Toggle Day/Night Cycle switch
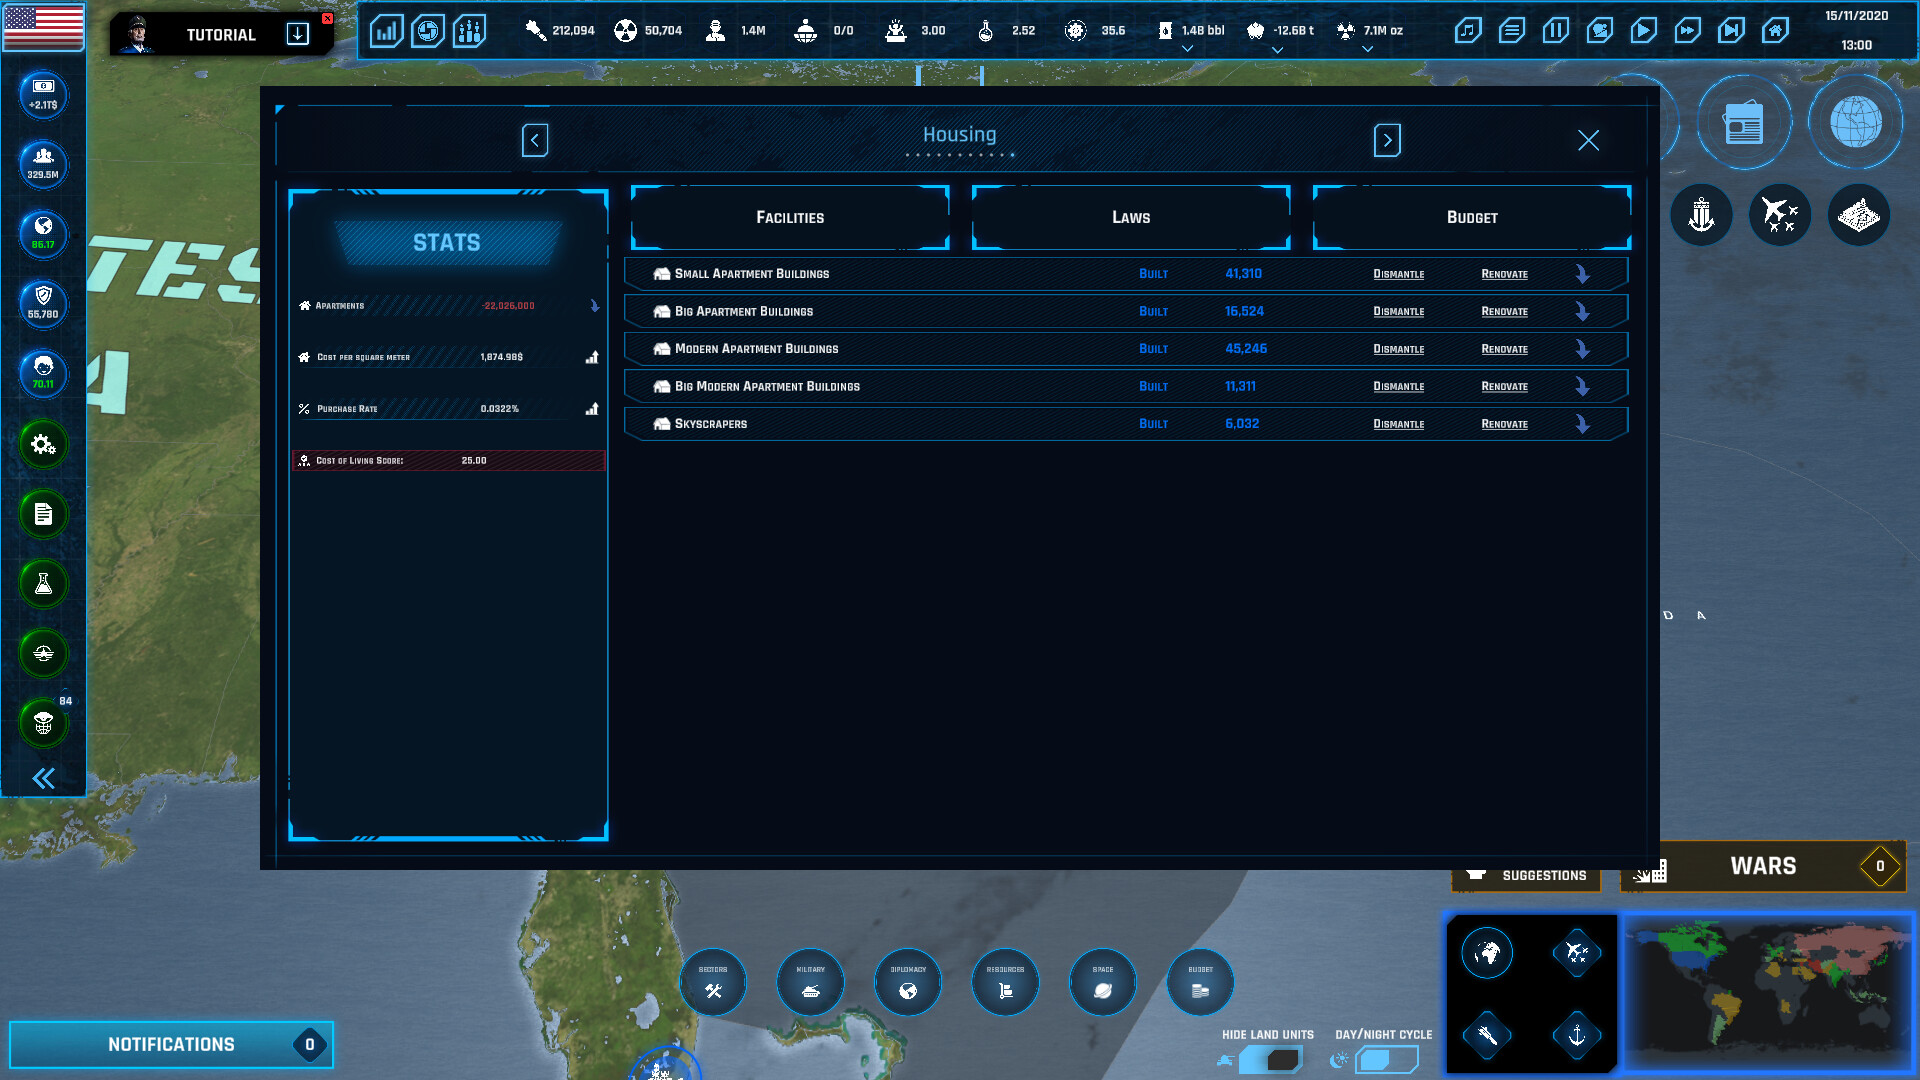The height and width of the screenshot is (1080, 1920). [x=1387, y=1059]
